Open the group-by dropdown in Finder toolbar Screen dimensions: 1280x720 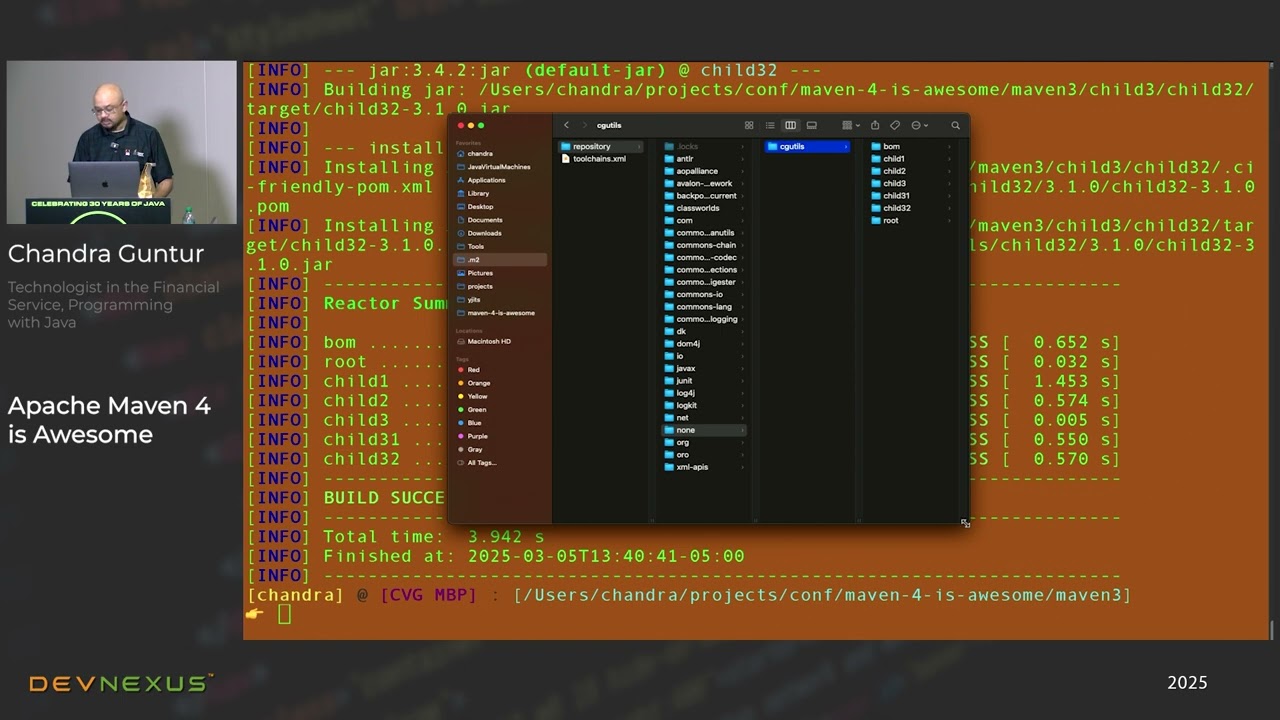tap(851, 125)
